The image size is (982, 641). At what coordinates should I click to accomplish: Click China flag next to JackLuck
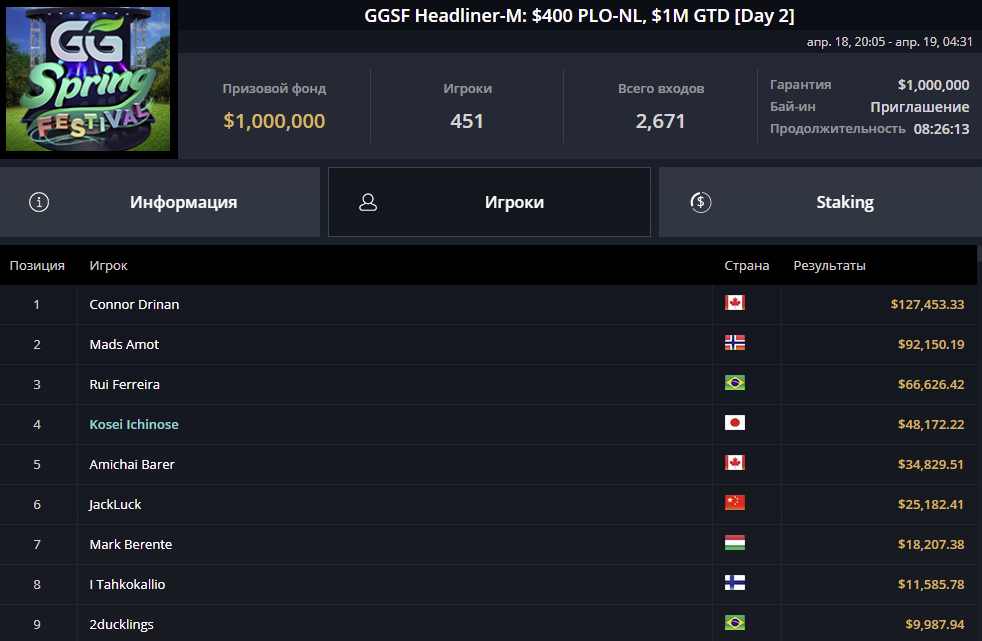coord(735,503)
